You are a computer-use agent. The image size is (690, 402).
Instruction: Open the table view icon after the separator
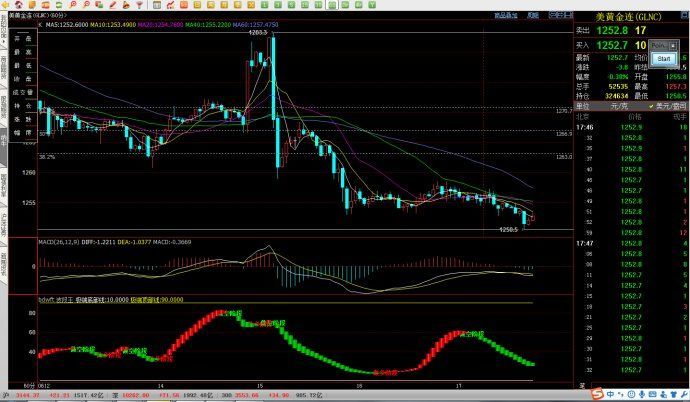[x=157, y=5]
